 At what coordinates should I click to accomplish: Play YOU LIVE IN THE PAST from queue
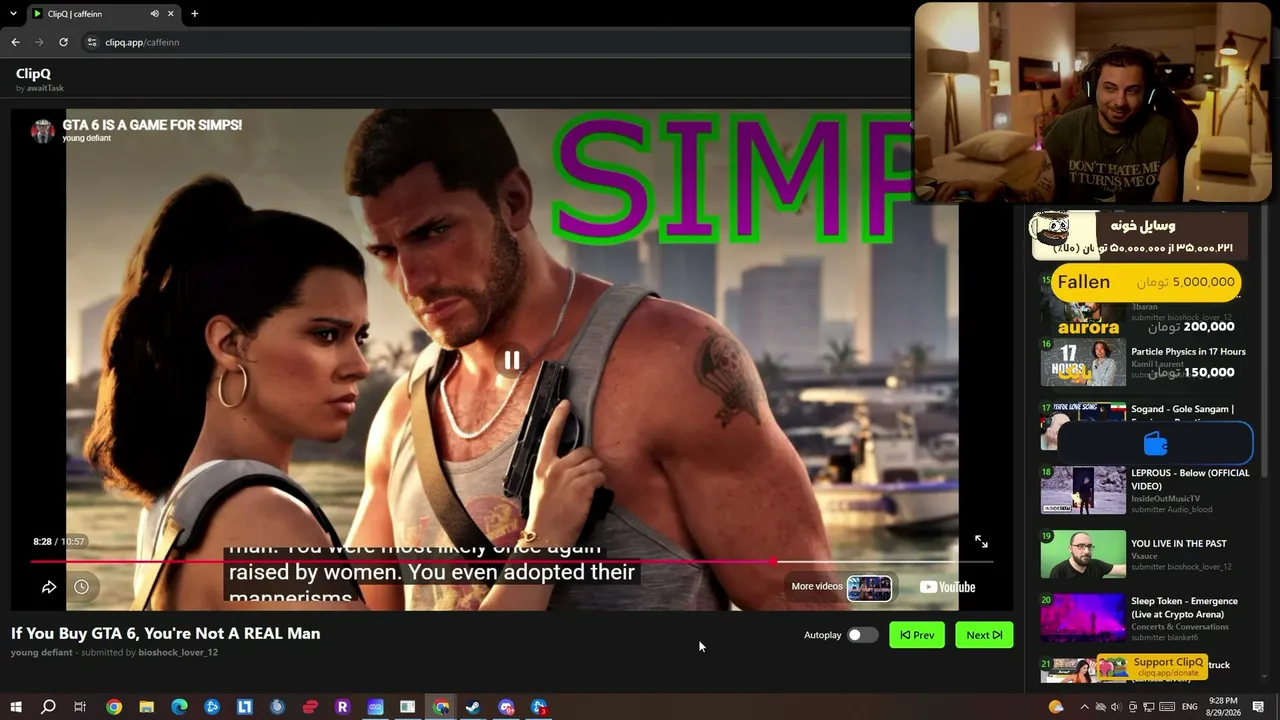(x=1143, y=554)
